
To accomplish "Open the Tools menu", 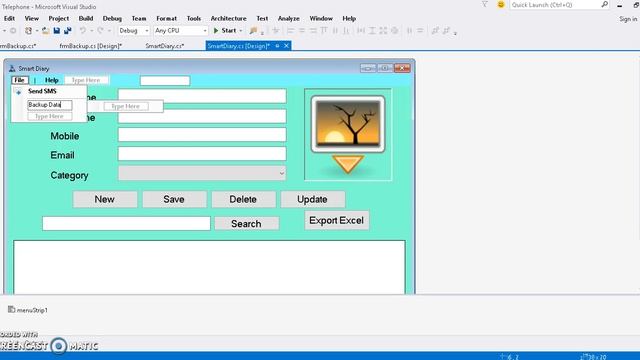I will (194, 18).
